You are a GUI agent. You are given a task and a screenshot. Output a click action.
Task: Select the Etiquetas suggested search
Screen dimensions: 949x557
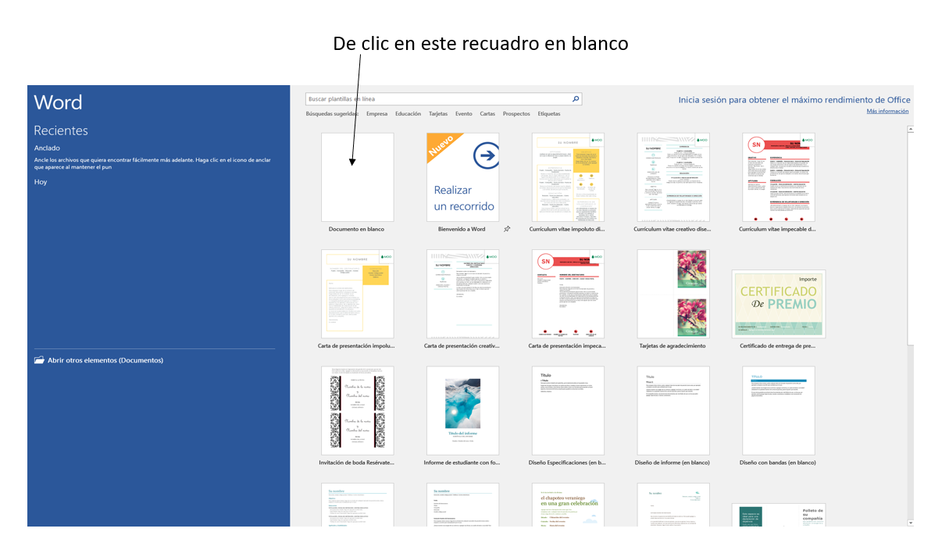549,114
